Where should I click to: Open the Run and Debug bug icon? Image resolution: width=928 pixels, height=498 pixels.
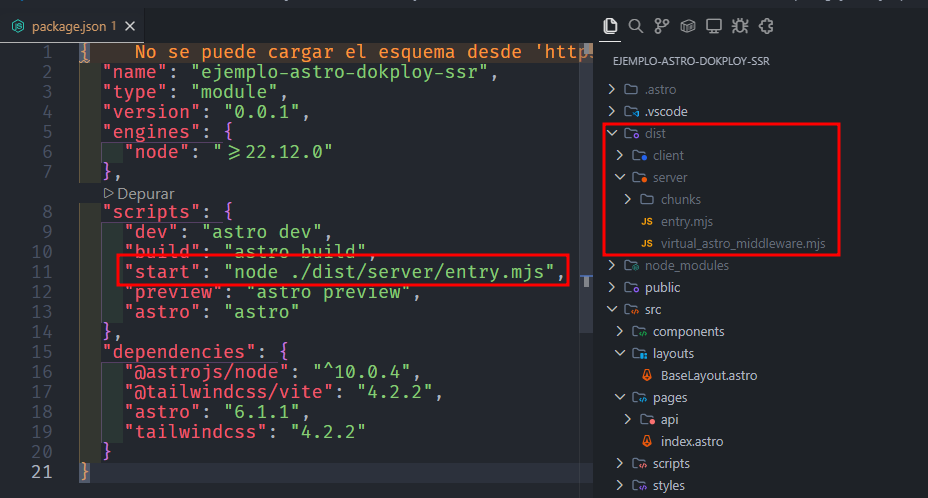pyautogui.click(x=740, y=26)
